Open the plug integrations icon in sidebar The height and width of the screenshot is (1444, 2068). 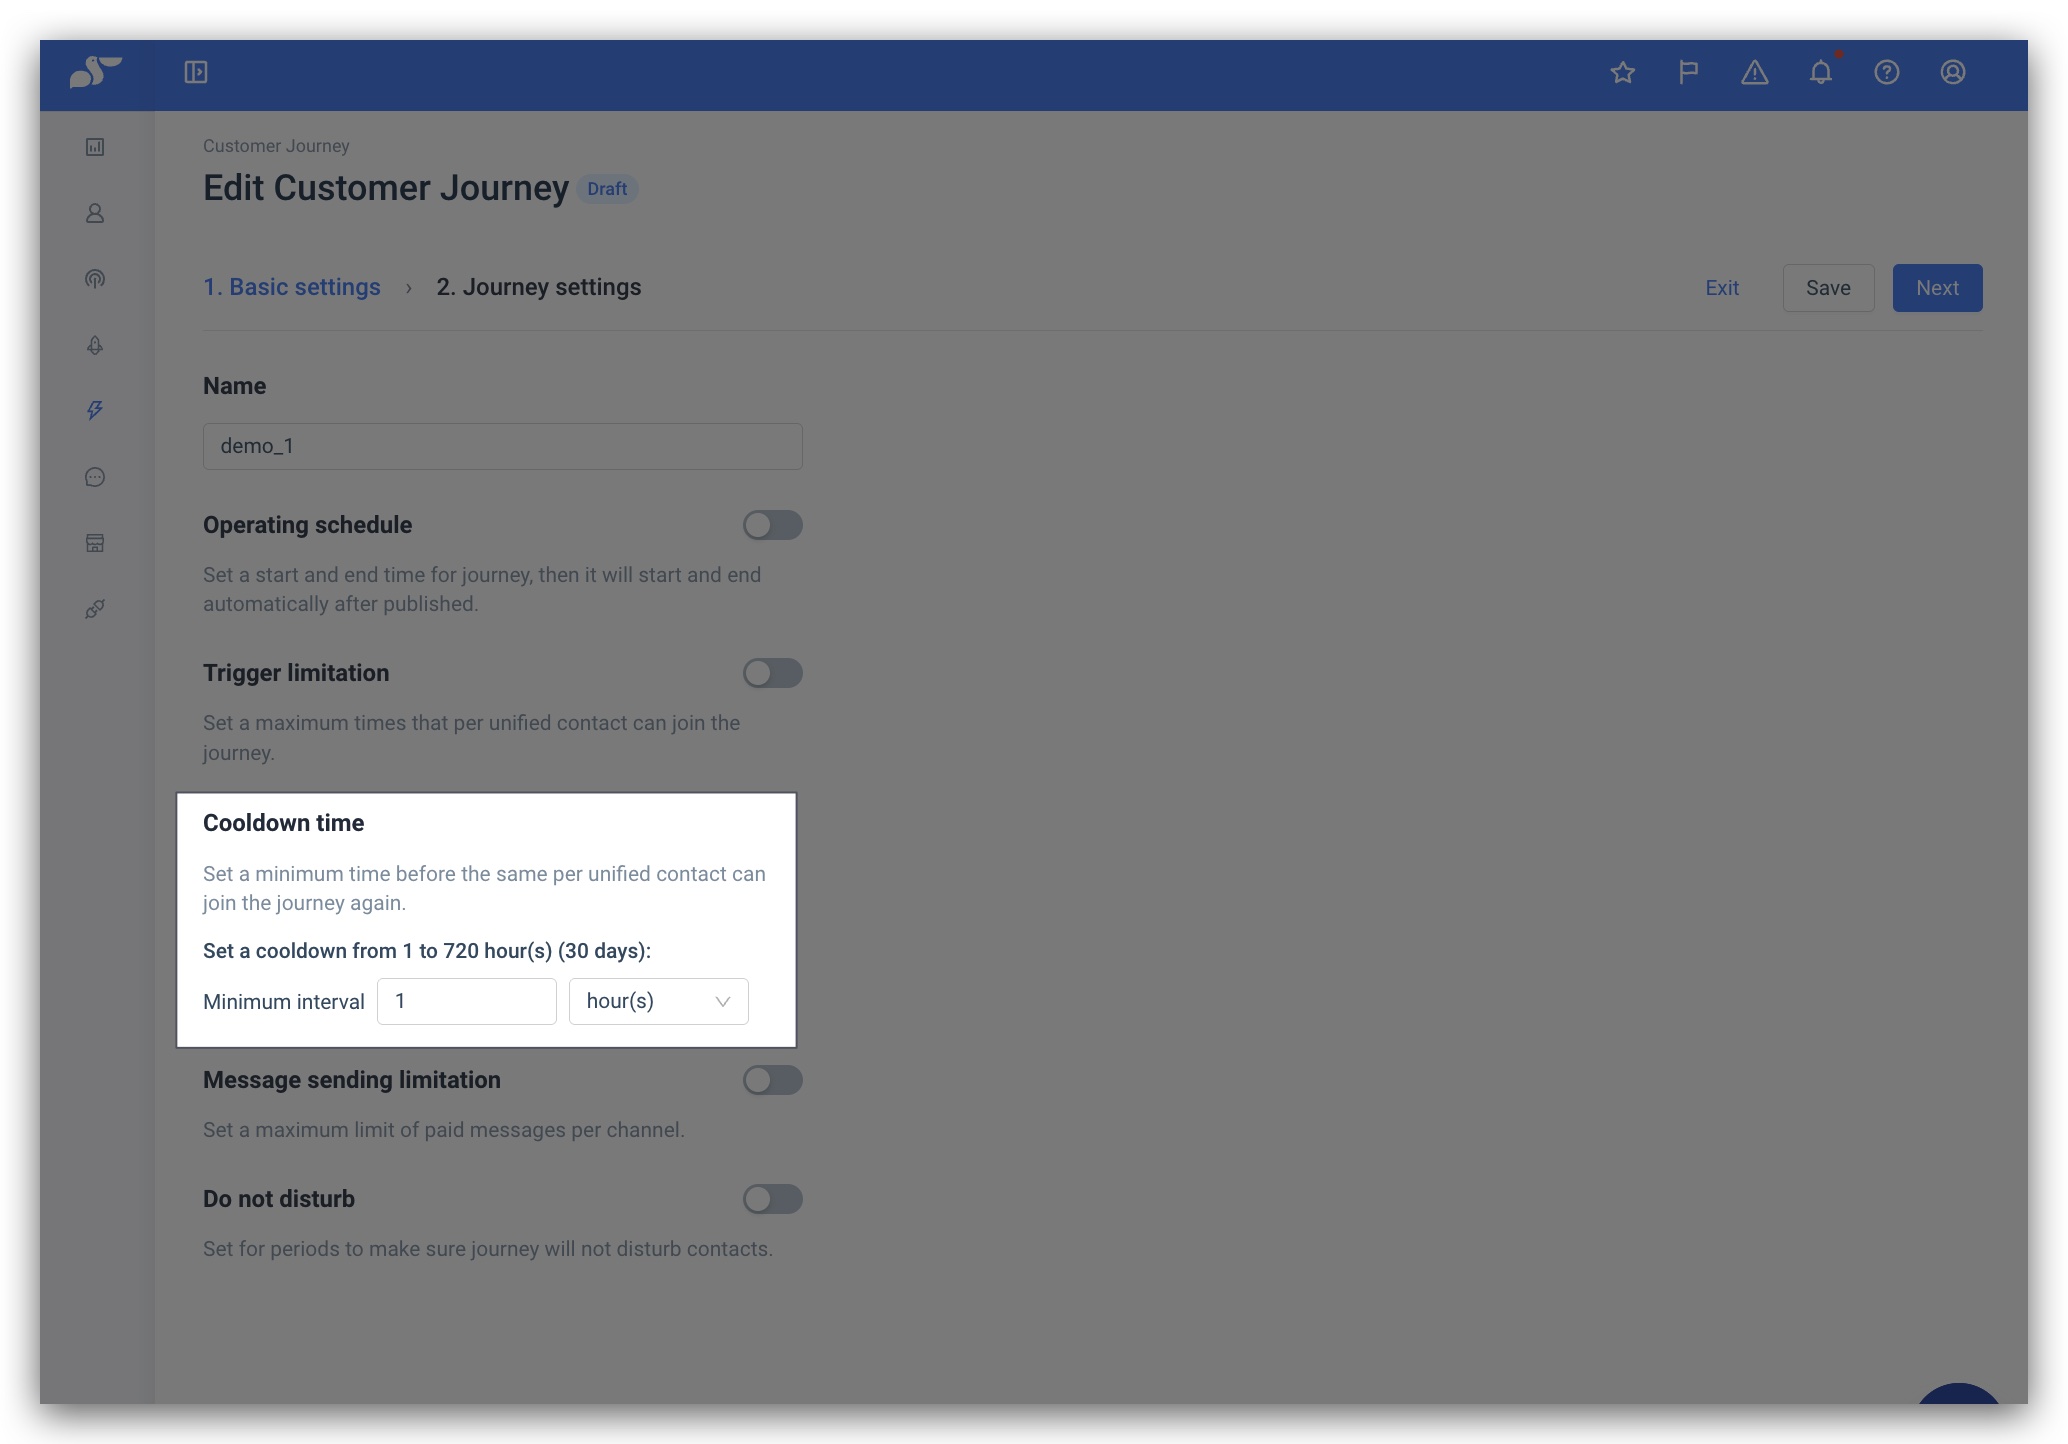coord(95,609)
